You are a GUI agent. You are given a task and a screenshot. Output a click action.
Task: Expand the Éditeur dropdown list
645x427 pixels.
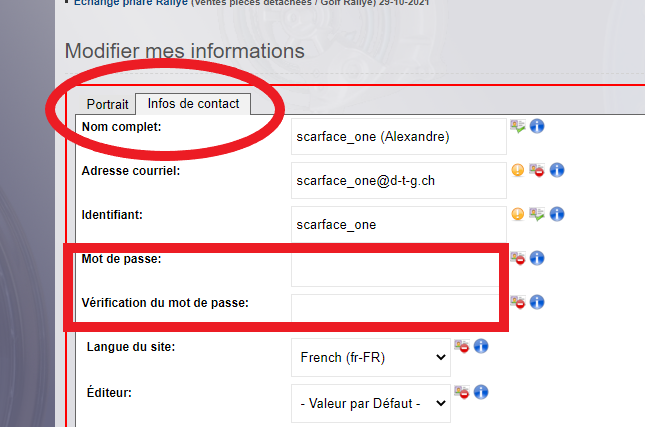pos(371,403)
